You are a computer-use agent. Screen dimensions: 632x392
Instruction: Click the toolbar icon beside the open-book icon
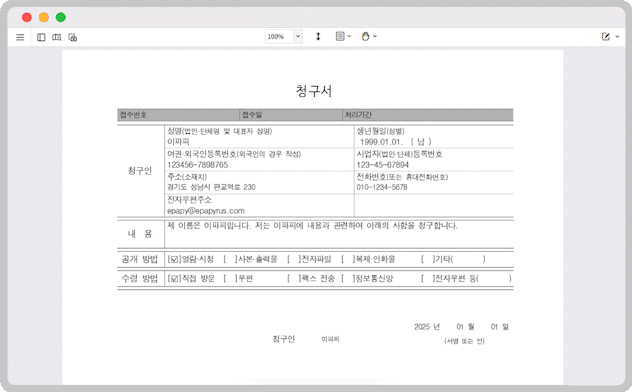[x=73, y=37]
